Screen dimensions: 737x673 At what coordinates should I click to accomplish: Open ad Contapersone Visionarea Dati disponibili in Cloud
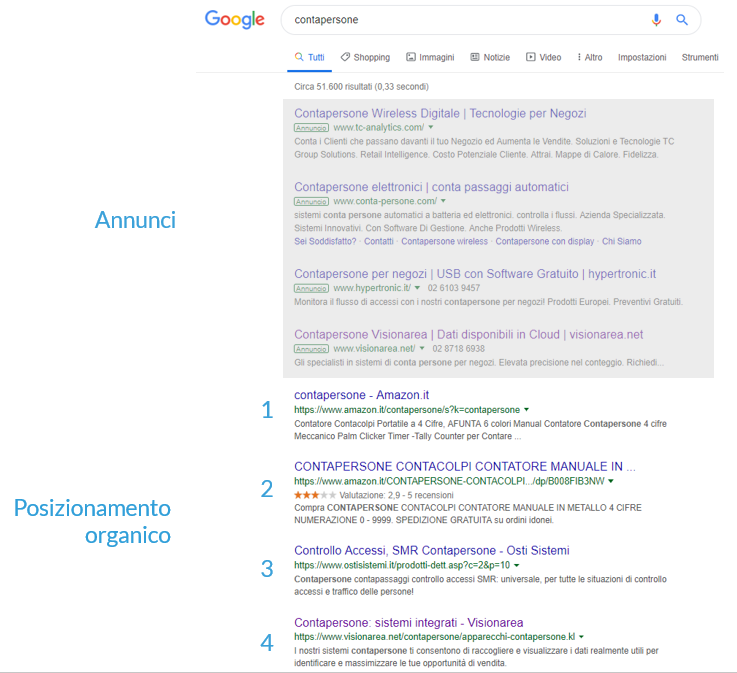(x=468, y=335)
